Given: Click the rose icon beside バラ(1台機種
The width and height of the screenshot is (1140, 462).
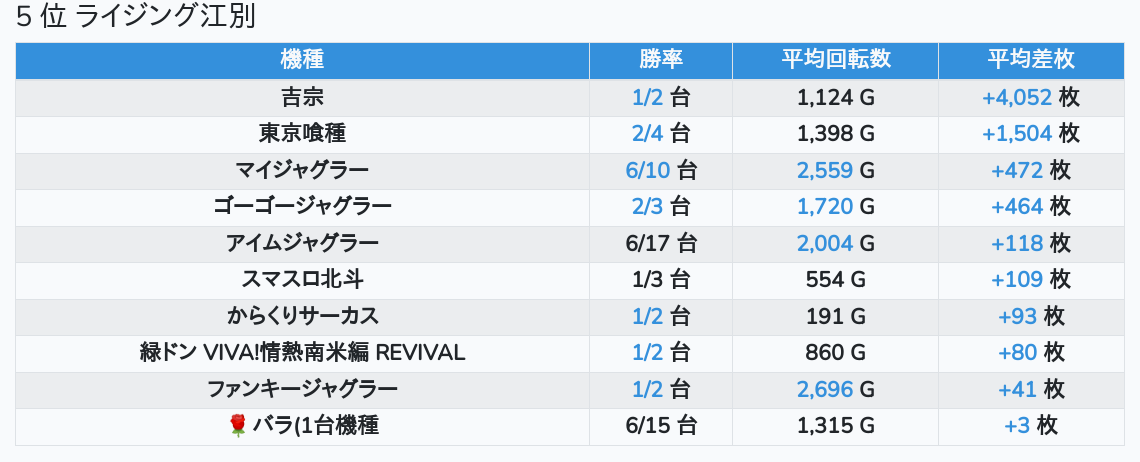Looking at the screenshot, I should coord(237,426).
